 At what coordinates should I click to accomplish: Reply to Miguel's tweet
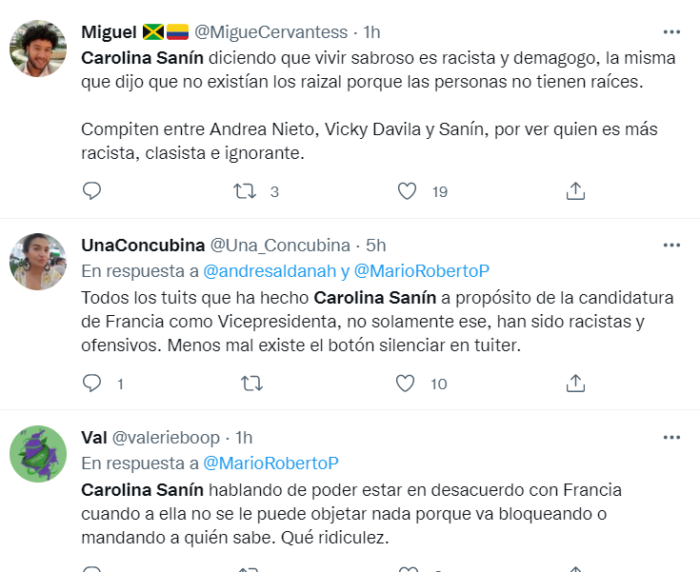(x=92, y=190)
